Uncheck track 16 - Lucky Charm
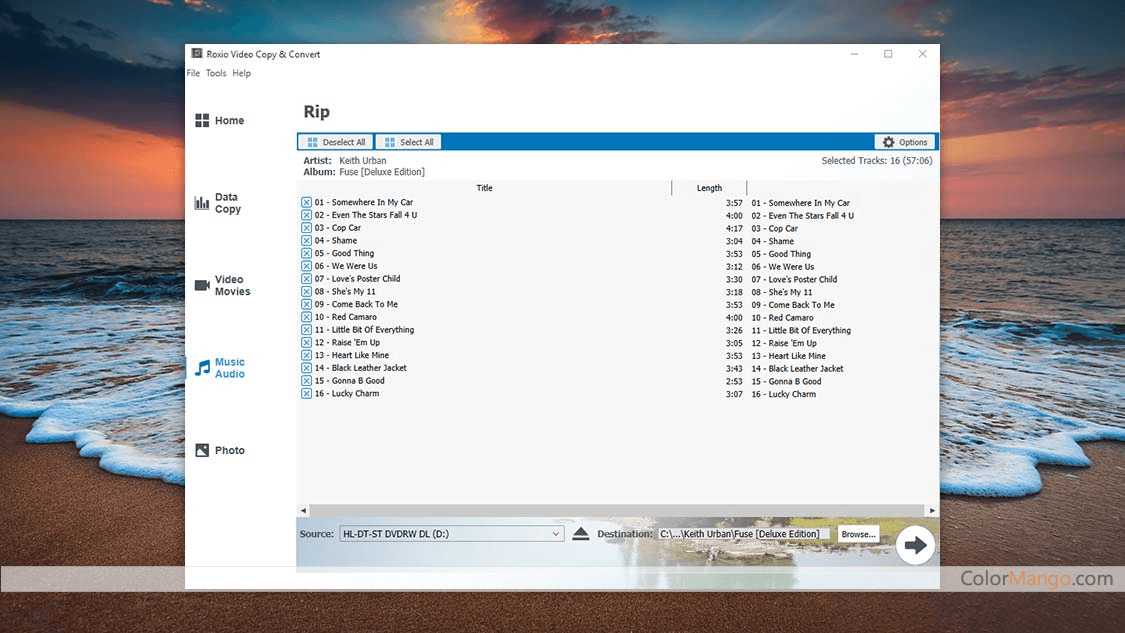Viewport: 1125px width, 633px height. 305,393
